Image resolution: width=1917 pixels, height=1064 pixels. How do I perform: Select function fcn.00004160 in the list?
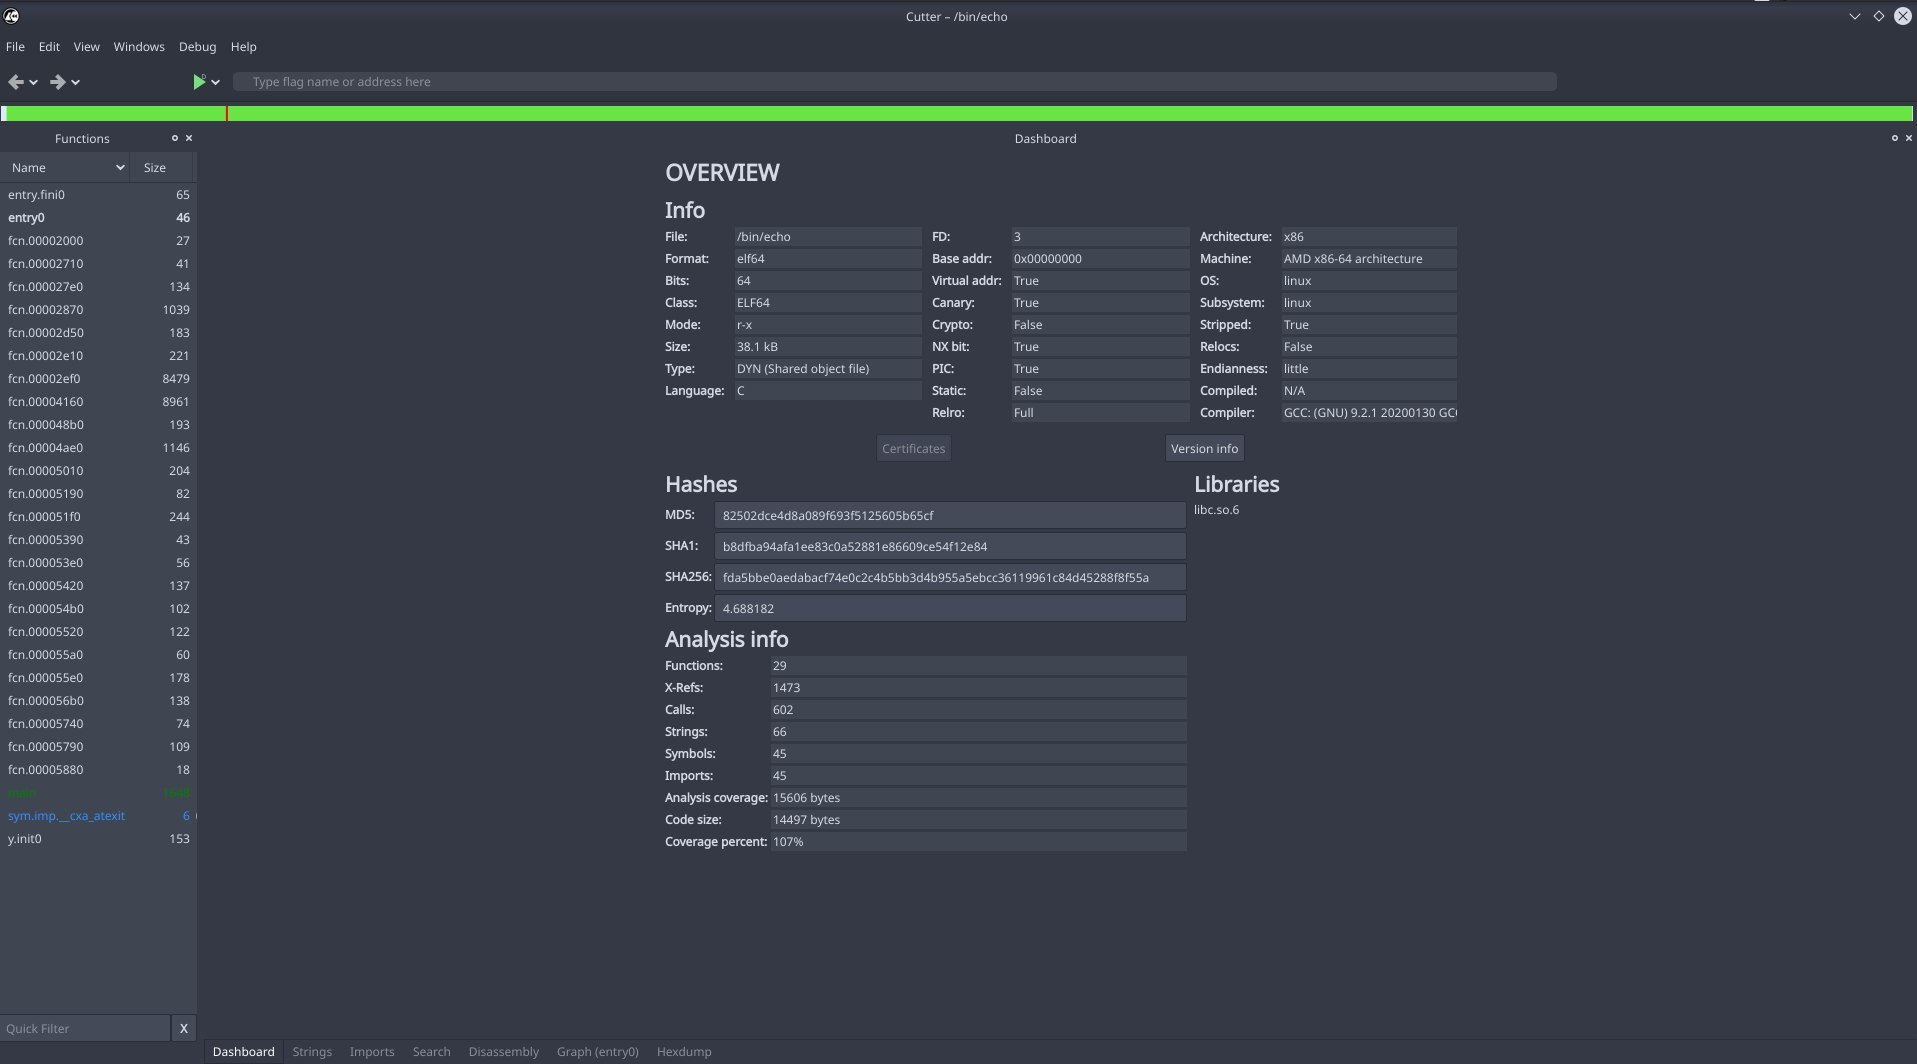click(x=98, y=402)
